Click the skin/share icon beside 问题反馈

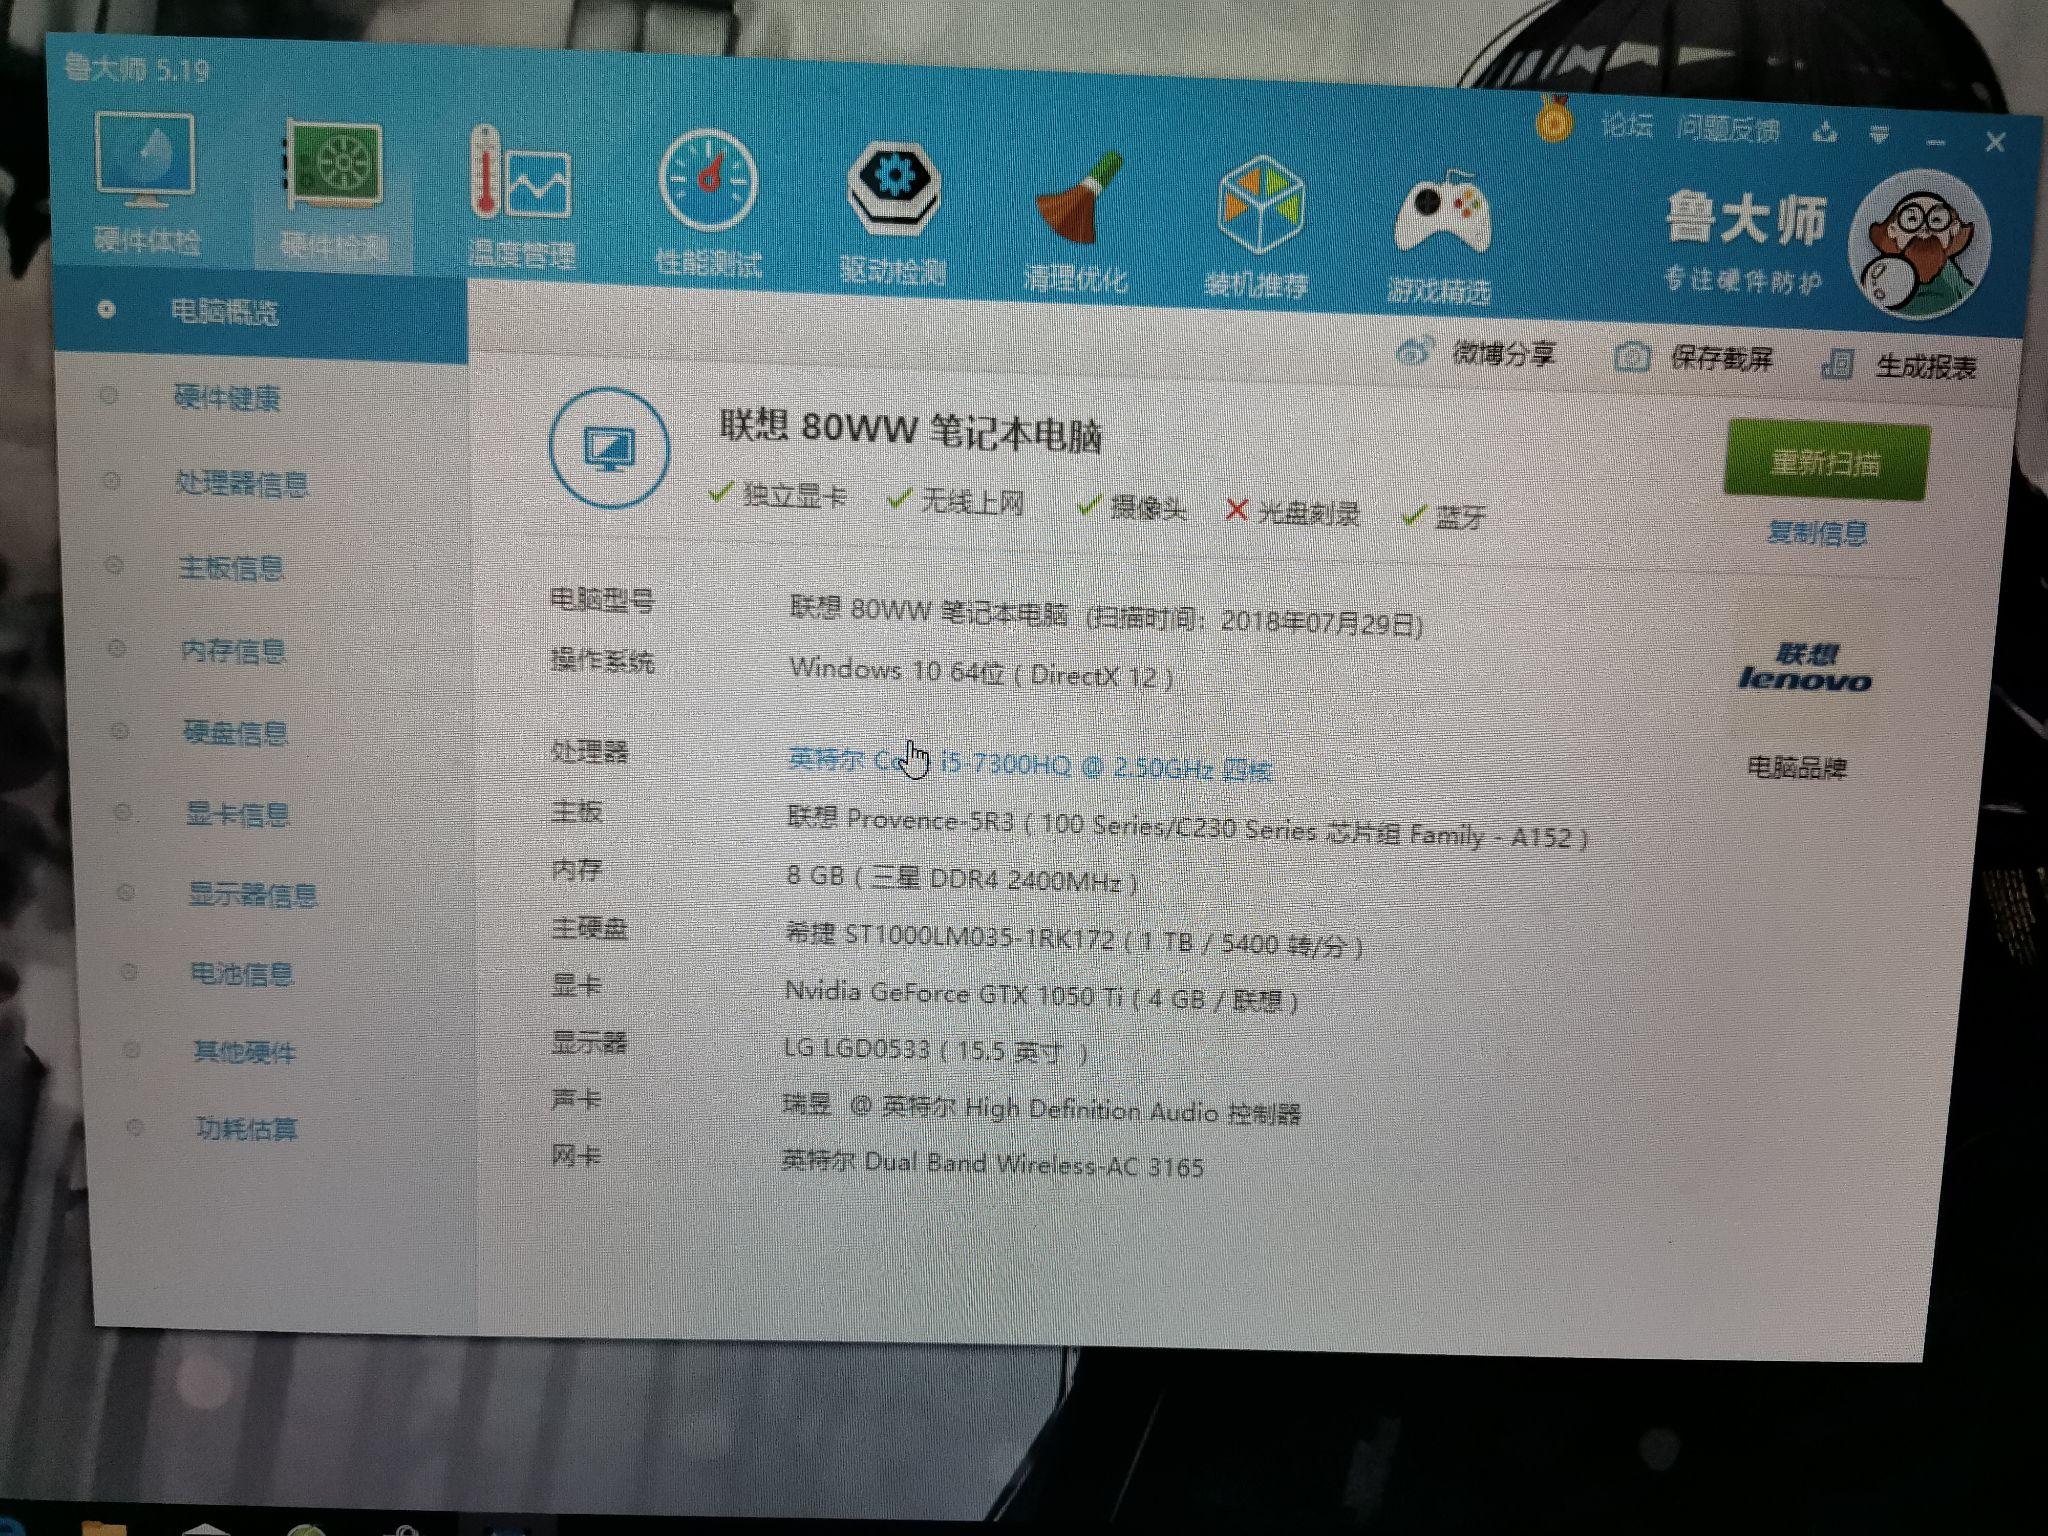1825,132
